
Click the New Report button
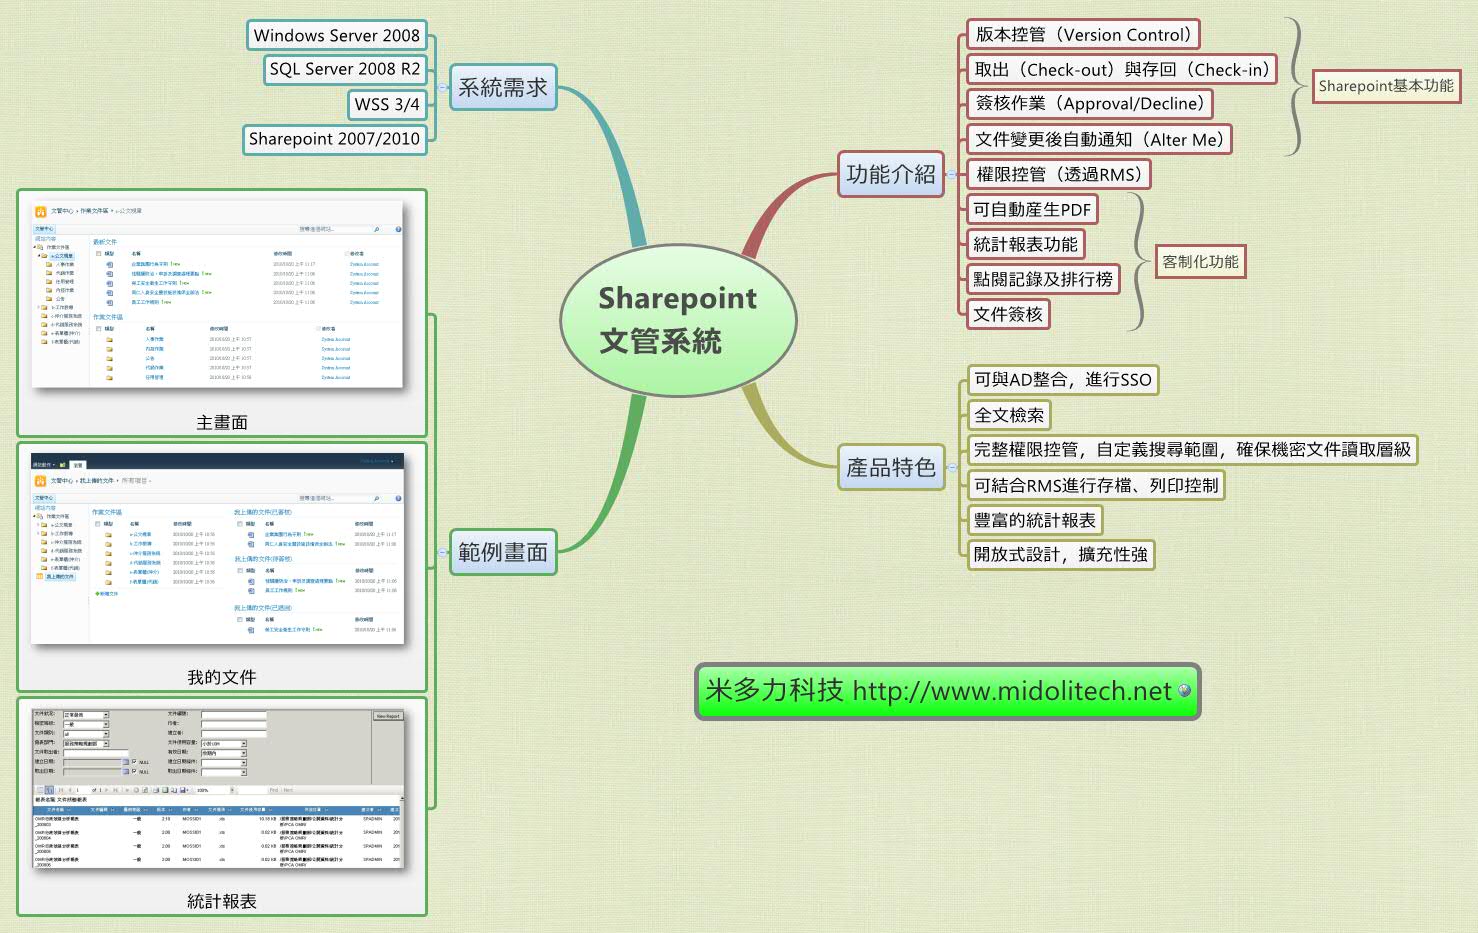[x=389, y=716]
